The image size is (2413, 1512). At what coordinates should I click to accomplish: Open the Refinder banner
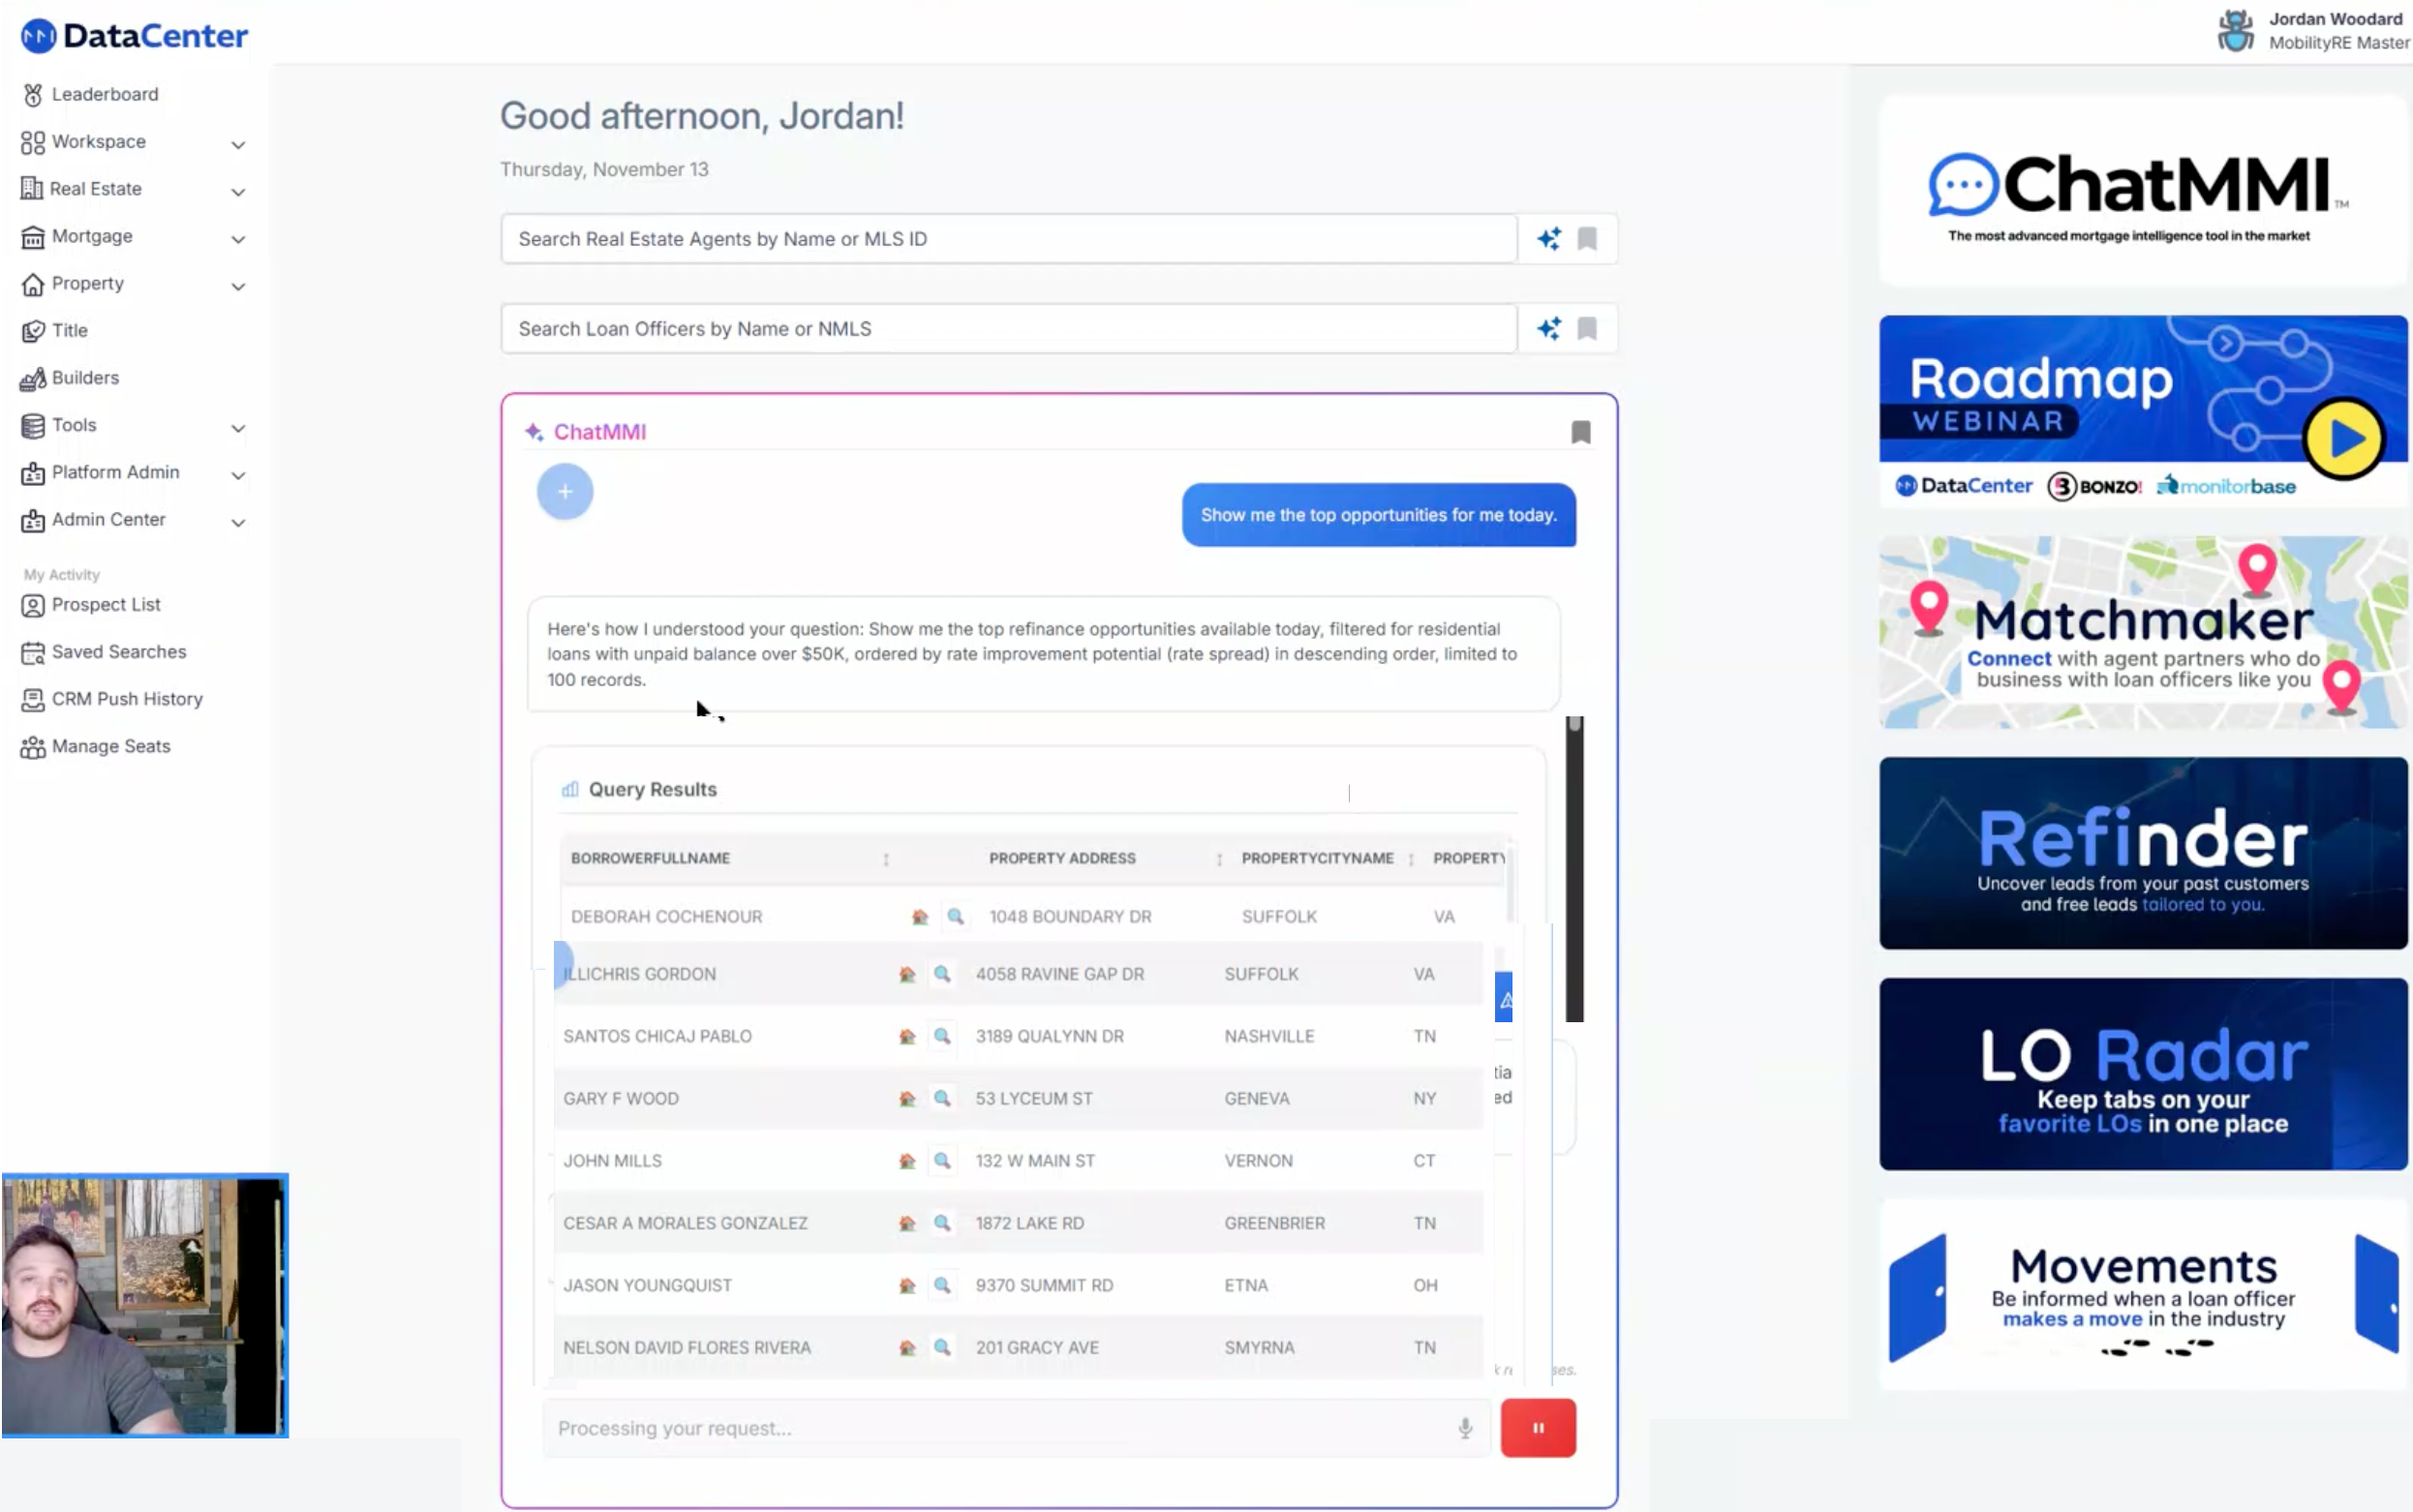pyautogui.click(x=2142, y=853)
